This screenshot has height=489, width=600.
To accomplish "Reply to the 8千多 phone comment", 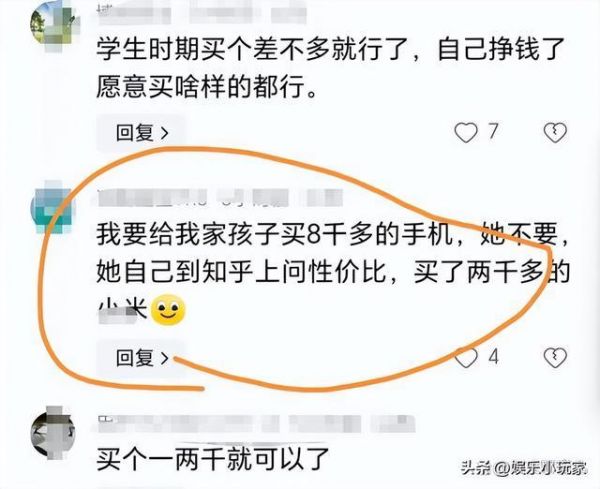I will point(142,358).
